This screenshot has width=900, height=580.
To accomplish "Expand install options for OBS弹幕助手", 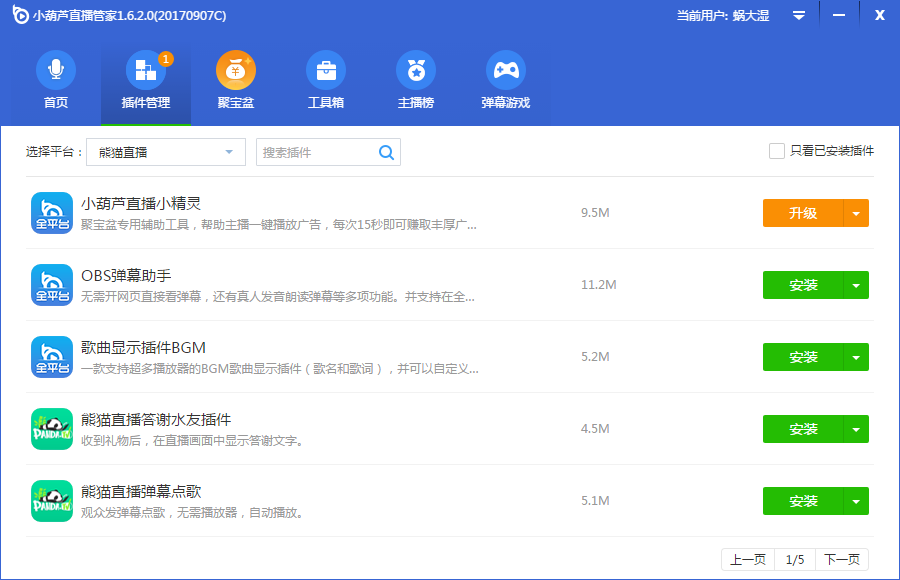I will (x=856, y=285).
